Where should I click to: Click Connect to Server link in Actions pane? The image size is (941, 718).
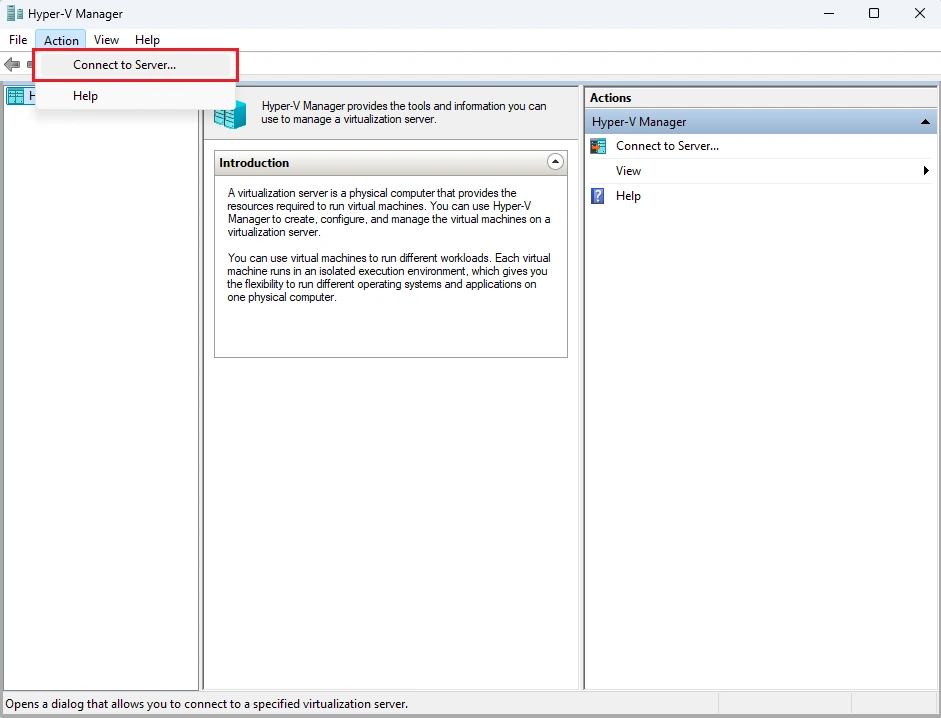(667, 146)
